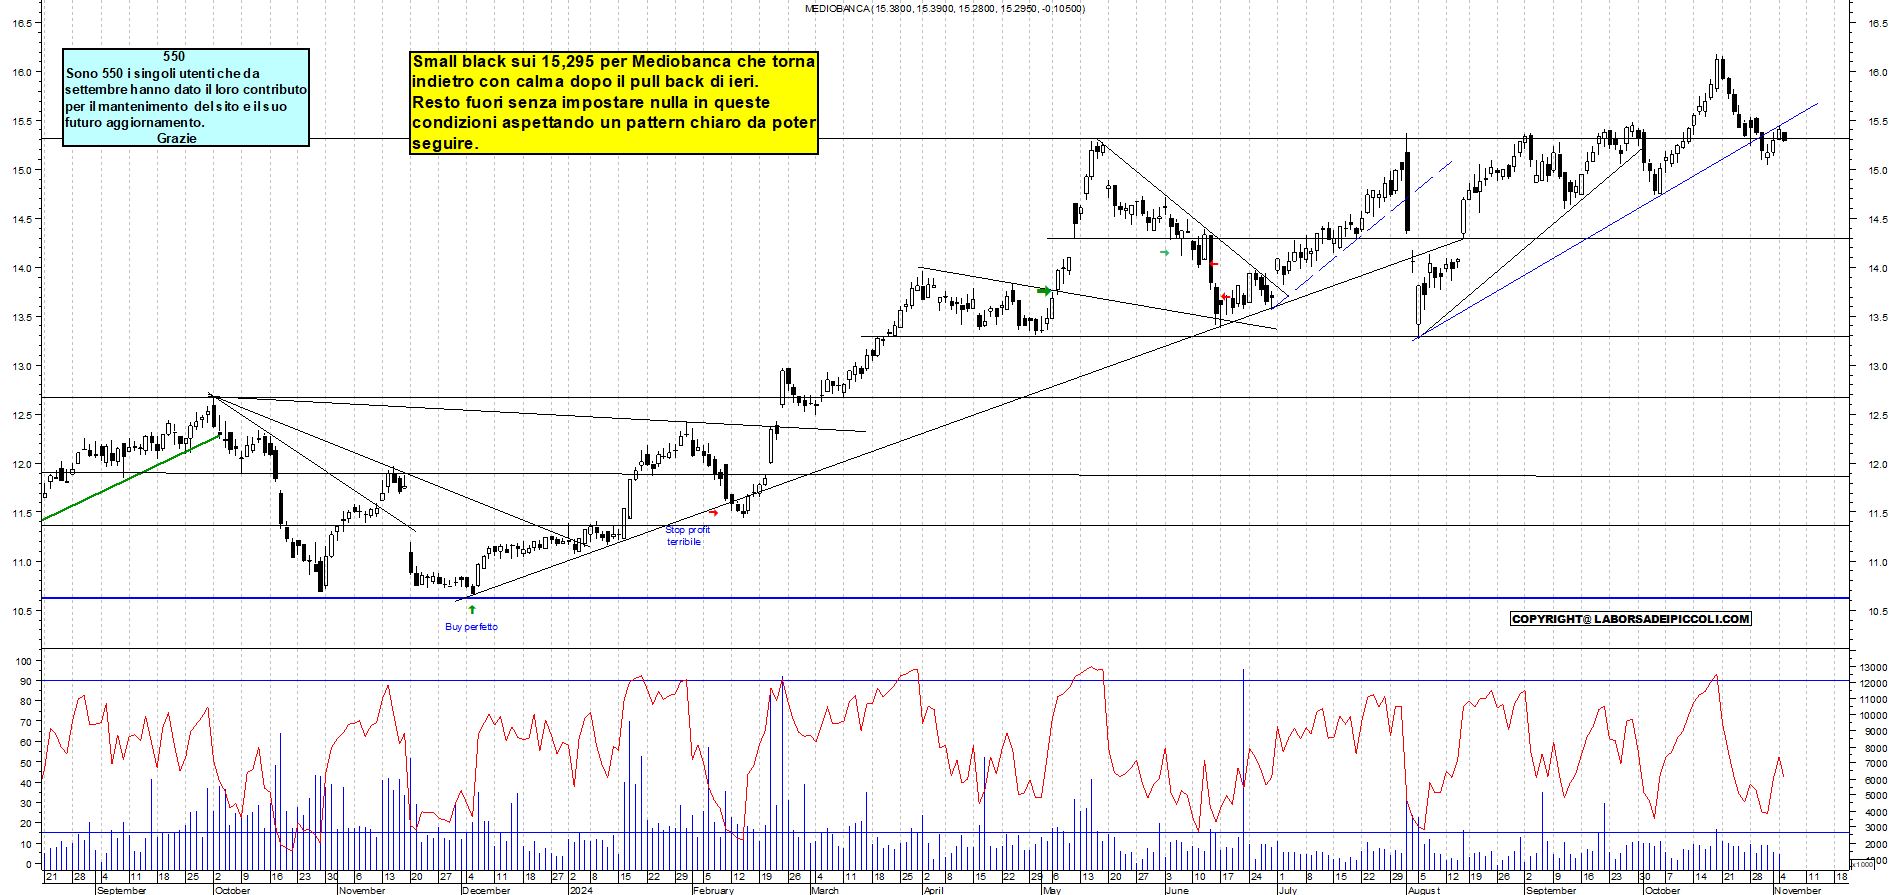The image size is (1890, 895).
Task: Click the '10.5' label on left price axis
Action: (x=22, y=611)
